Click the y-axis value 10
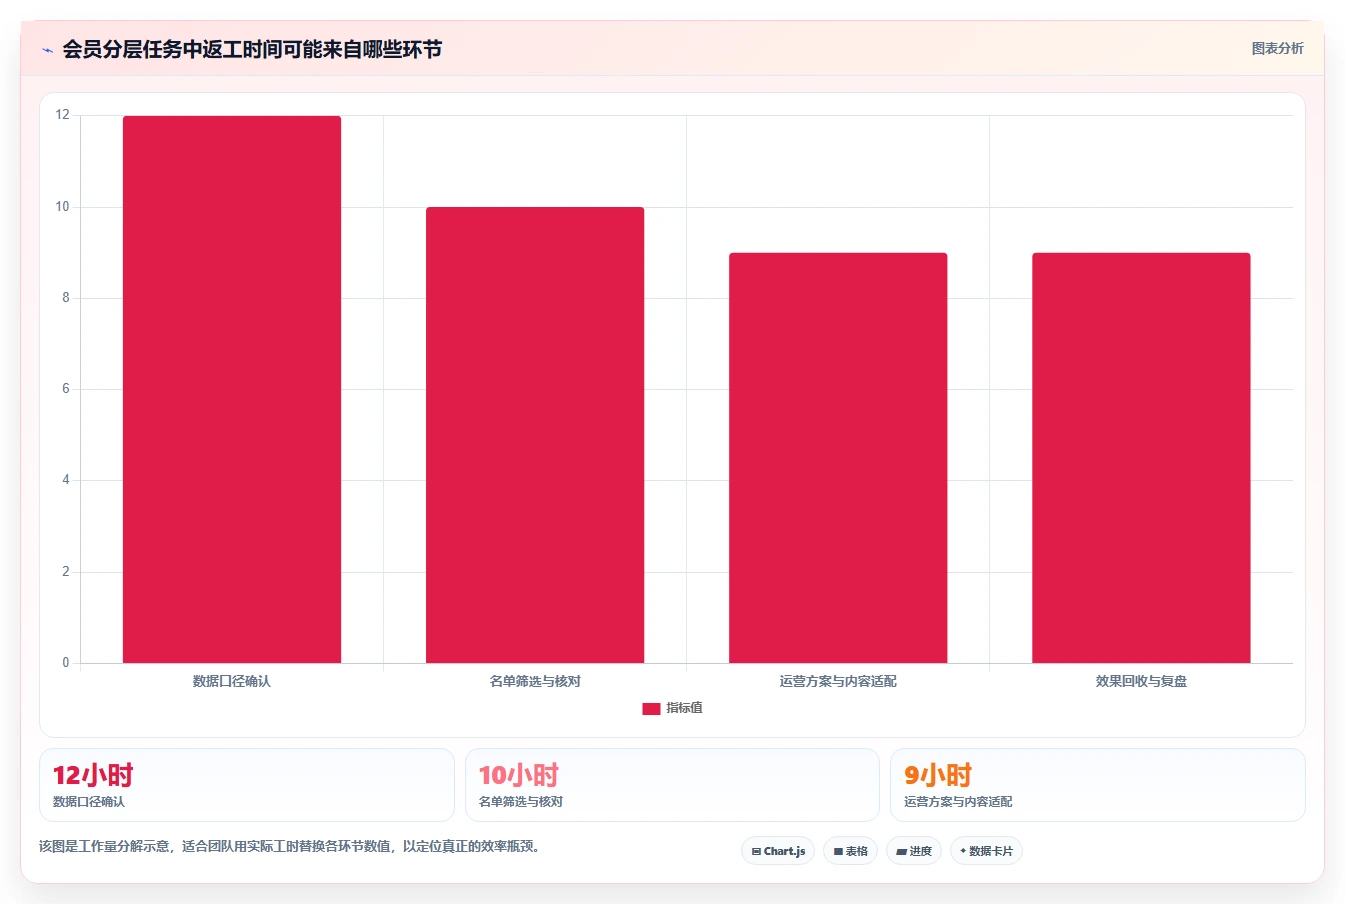 click(63, 207)
